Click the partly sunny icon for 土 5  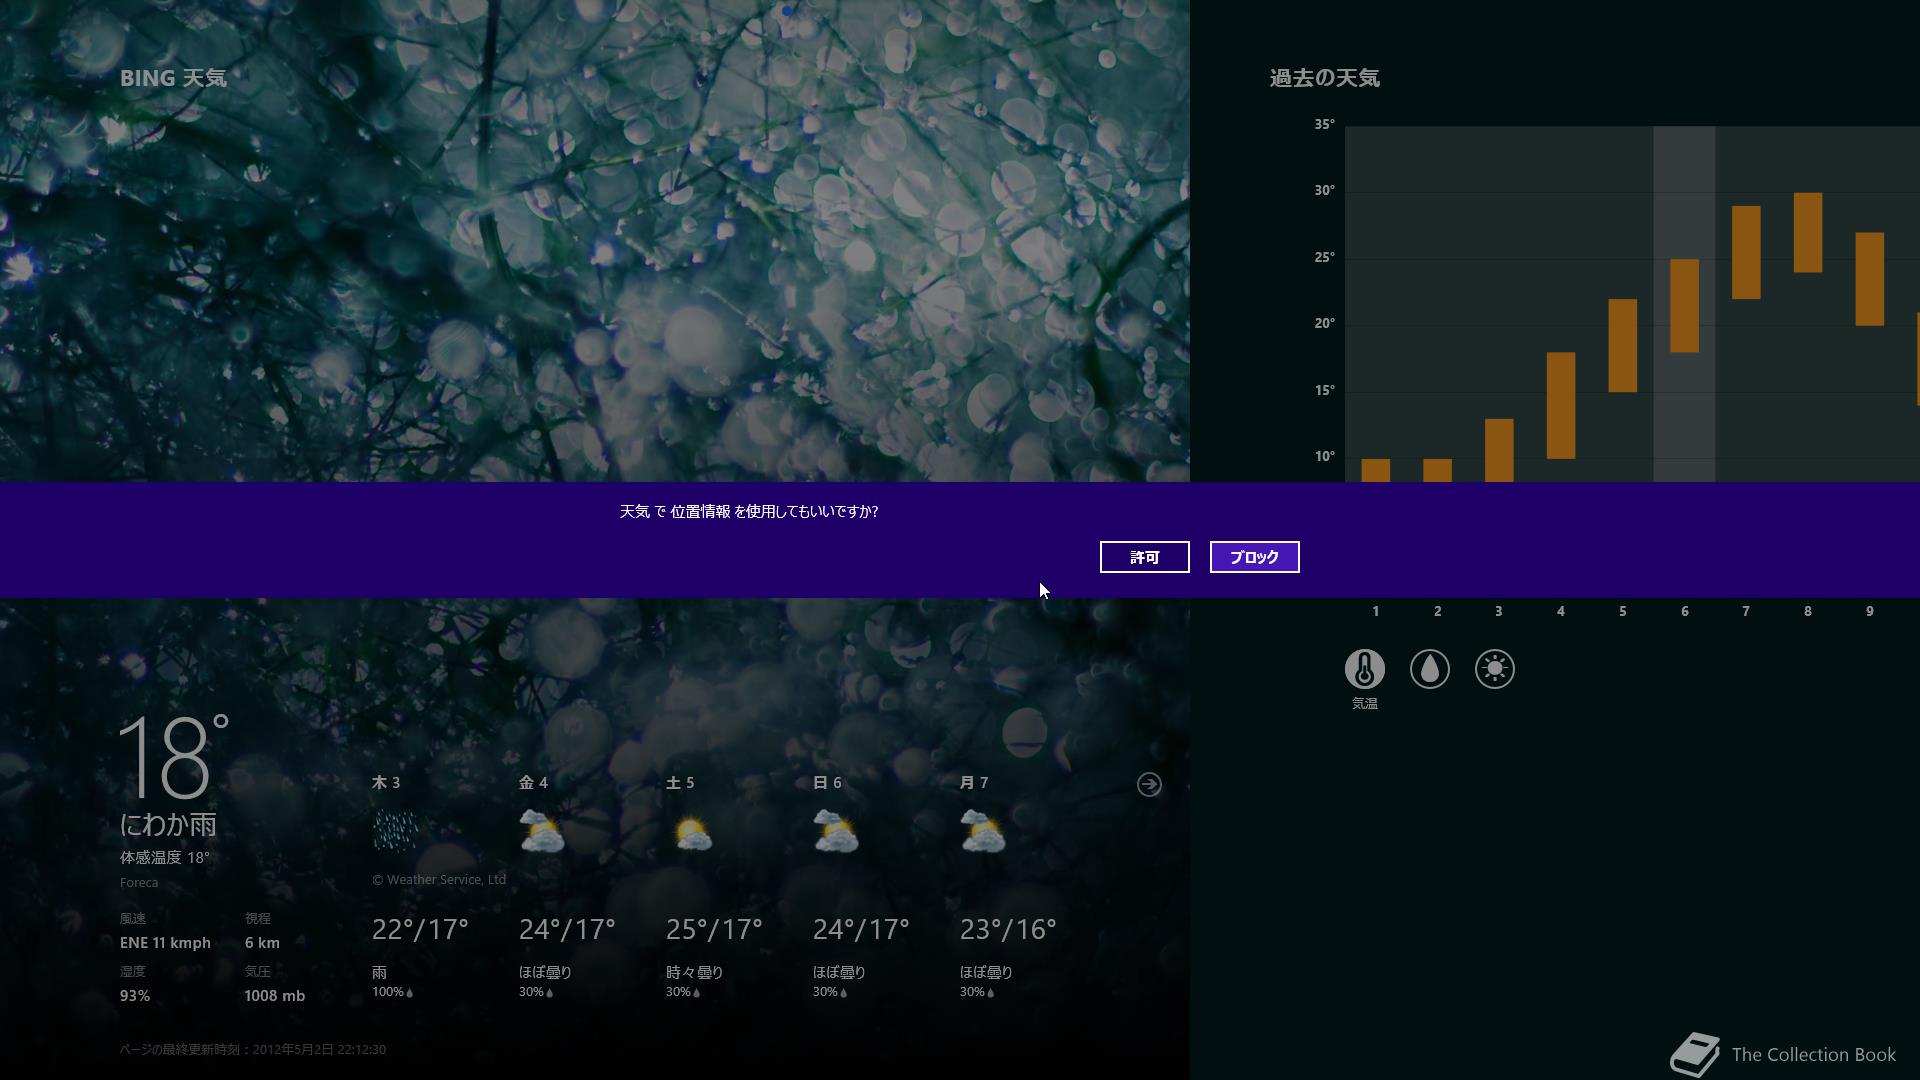click(x=692, y=832)
